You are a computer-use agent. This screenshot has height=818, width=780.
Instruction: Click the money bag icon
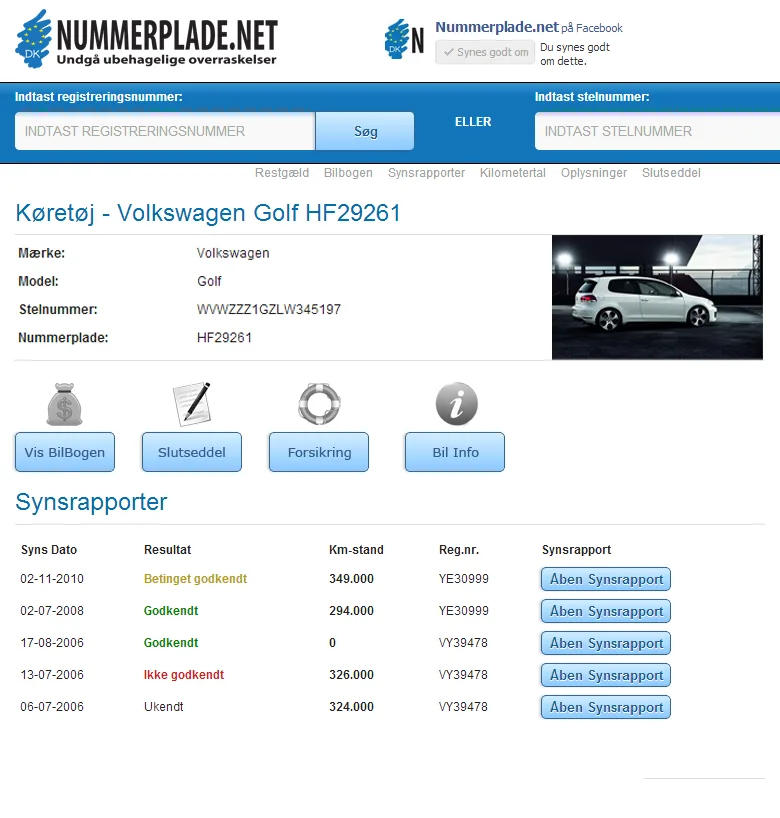point(64,404)
